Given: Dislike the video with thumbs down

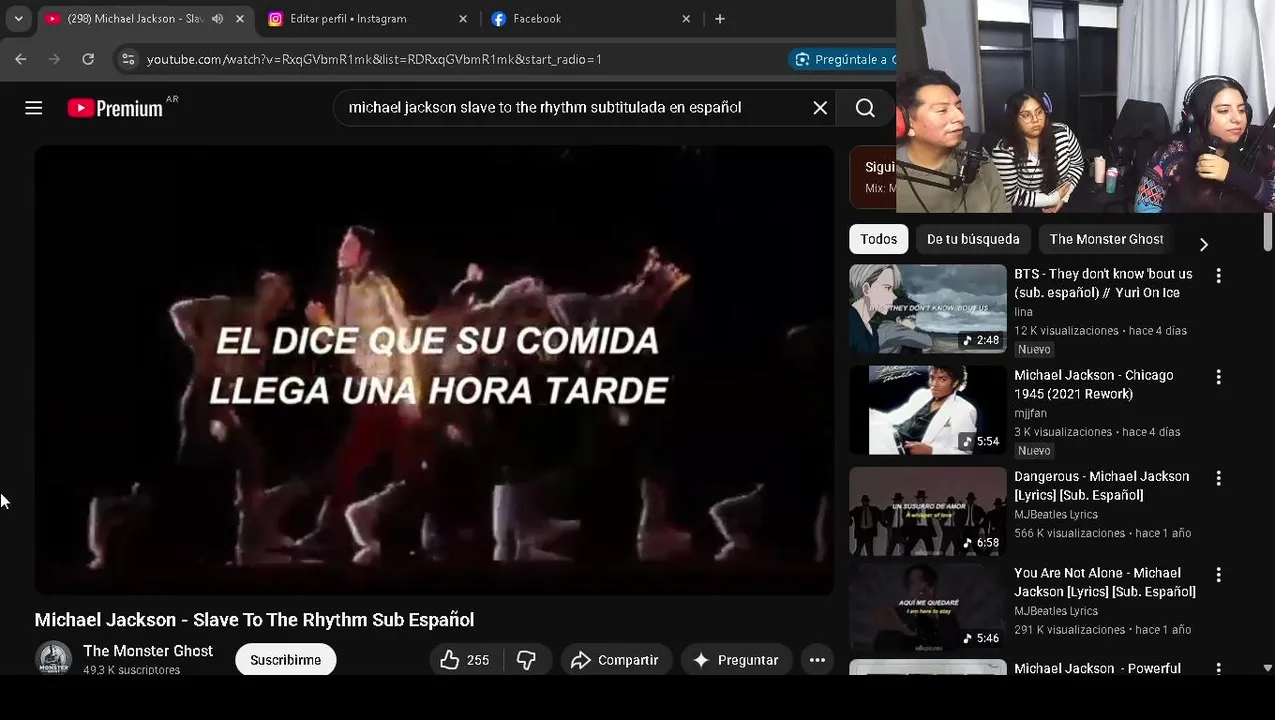Looking at the screenshot, I should 526,660.
